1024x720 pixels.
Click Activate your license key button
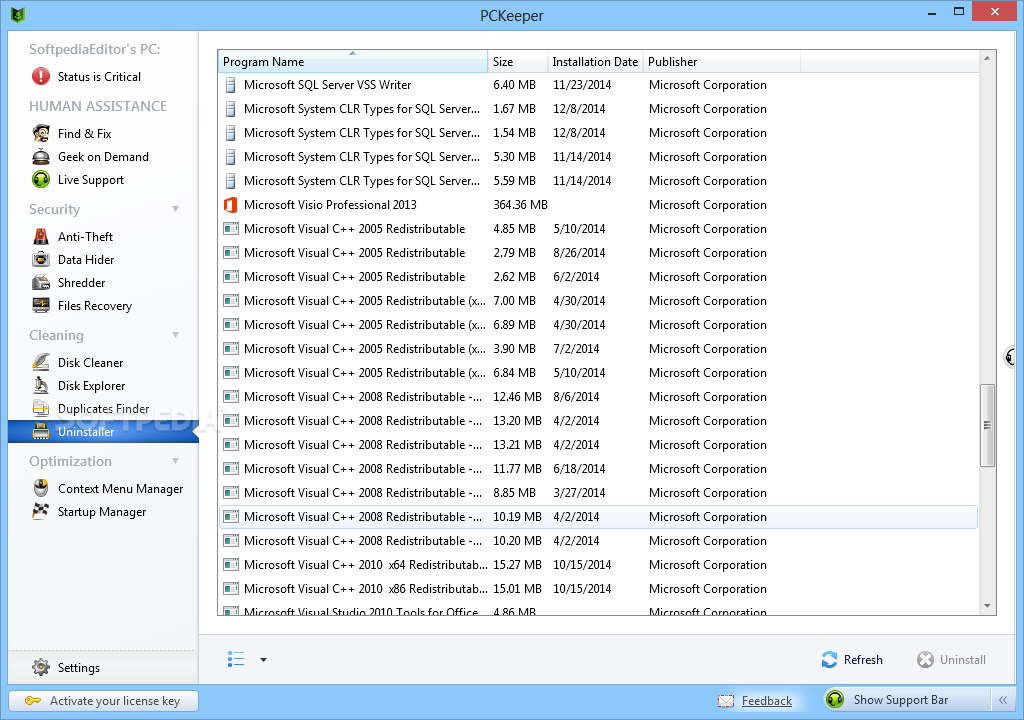pyautogui.click(x=103, y=701)
